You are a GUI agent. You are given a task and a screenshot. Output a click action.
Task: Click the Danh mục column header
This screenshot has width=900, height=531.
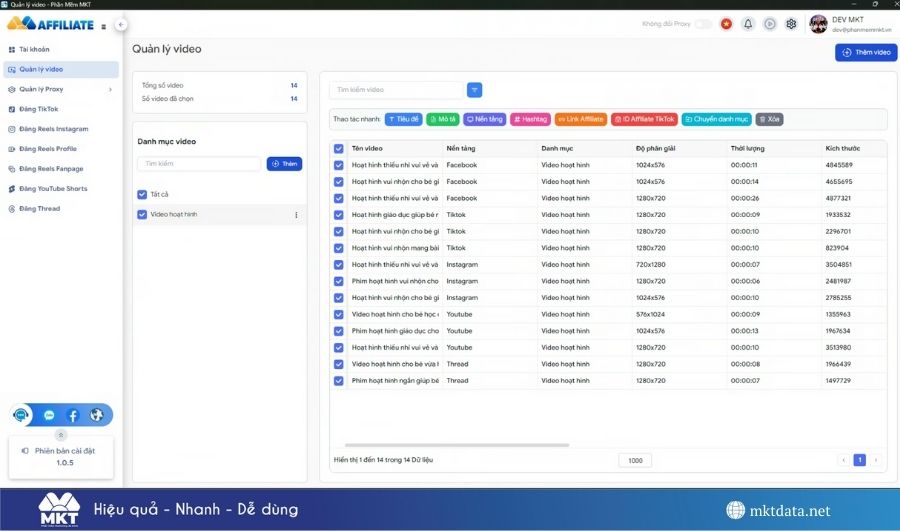tap(557, 149)
